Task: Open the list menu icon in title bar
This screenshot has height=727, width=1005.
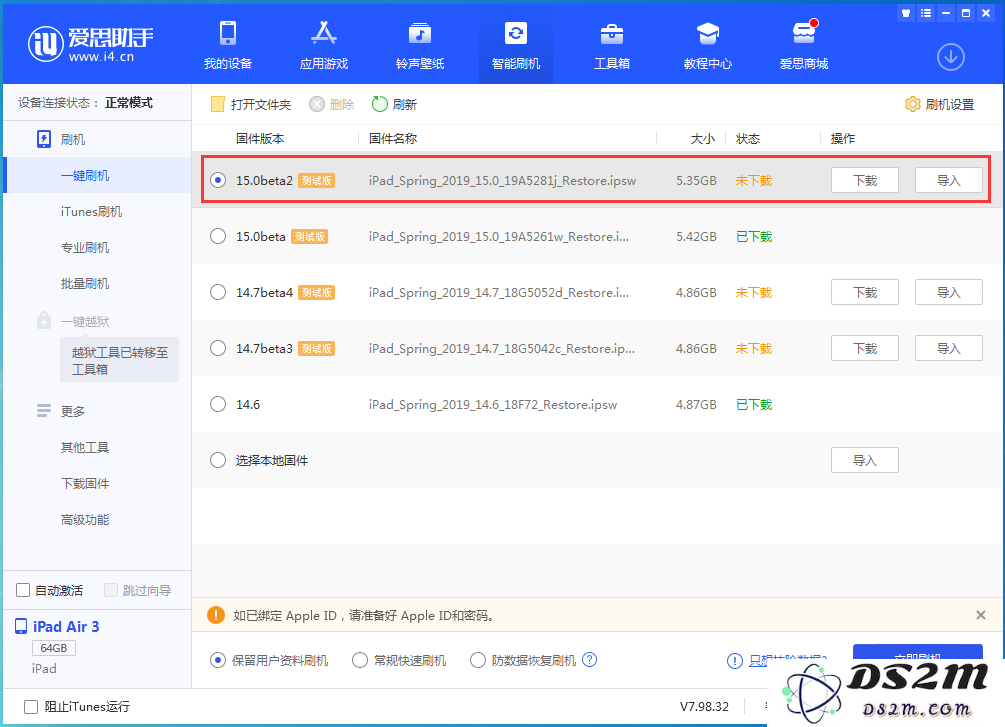Action: (926, 13)
